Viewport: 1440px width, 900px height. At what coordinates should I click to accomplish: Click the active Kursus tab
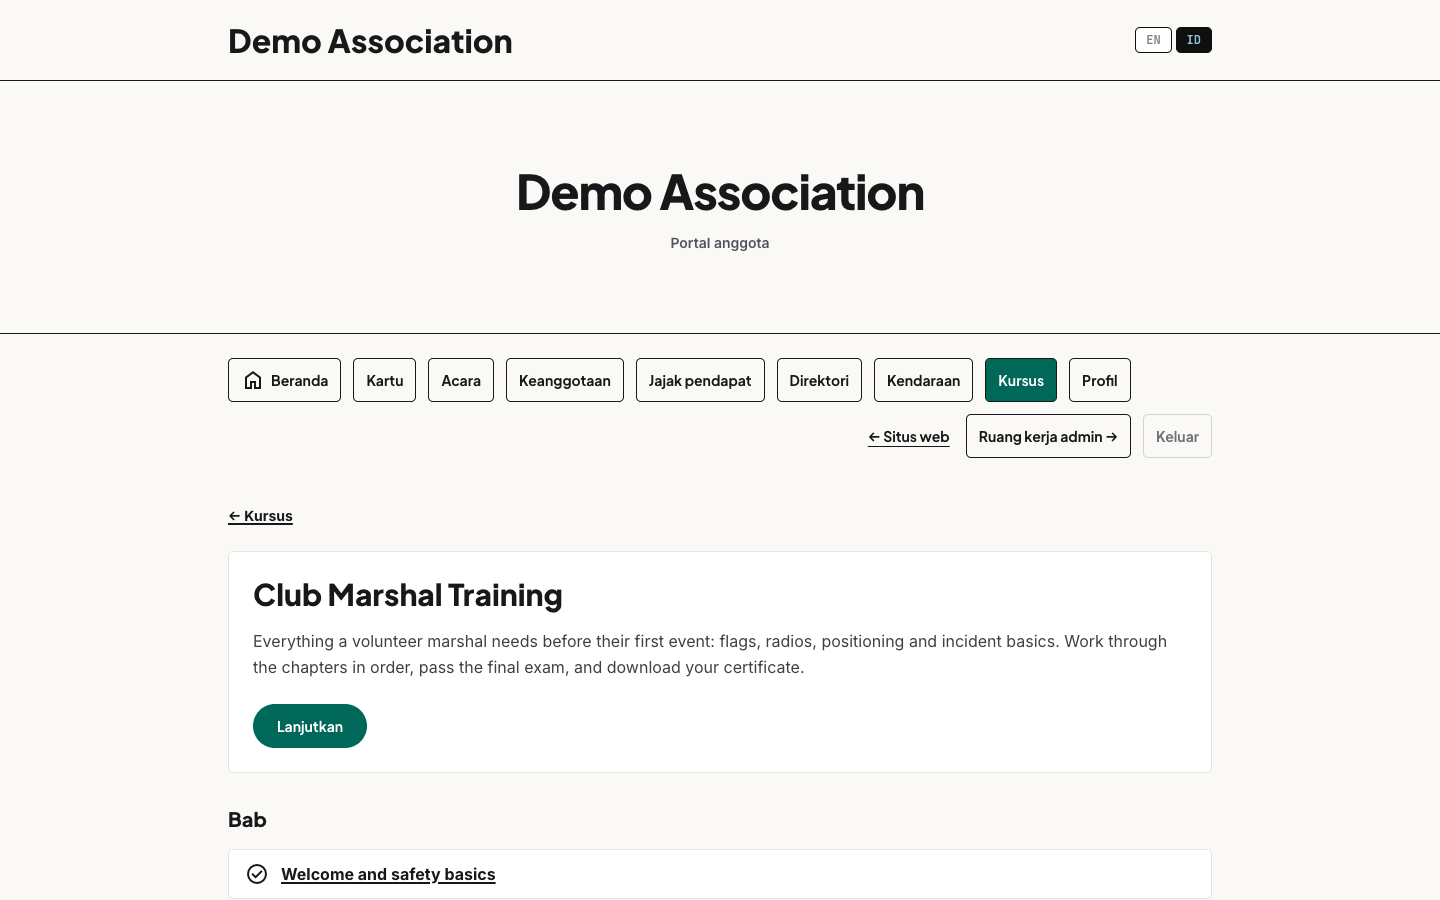click(1021, 380)
